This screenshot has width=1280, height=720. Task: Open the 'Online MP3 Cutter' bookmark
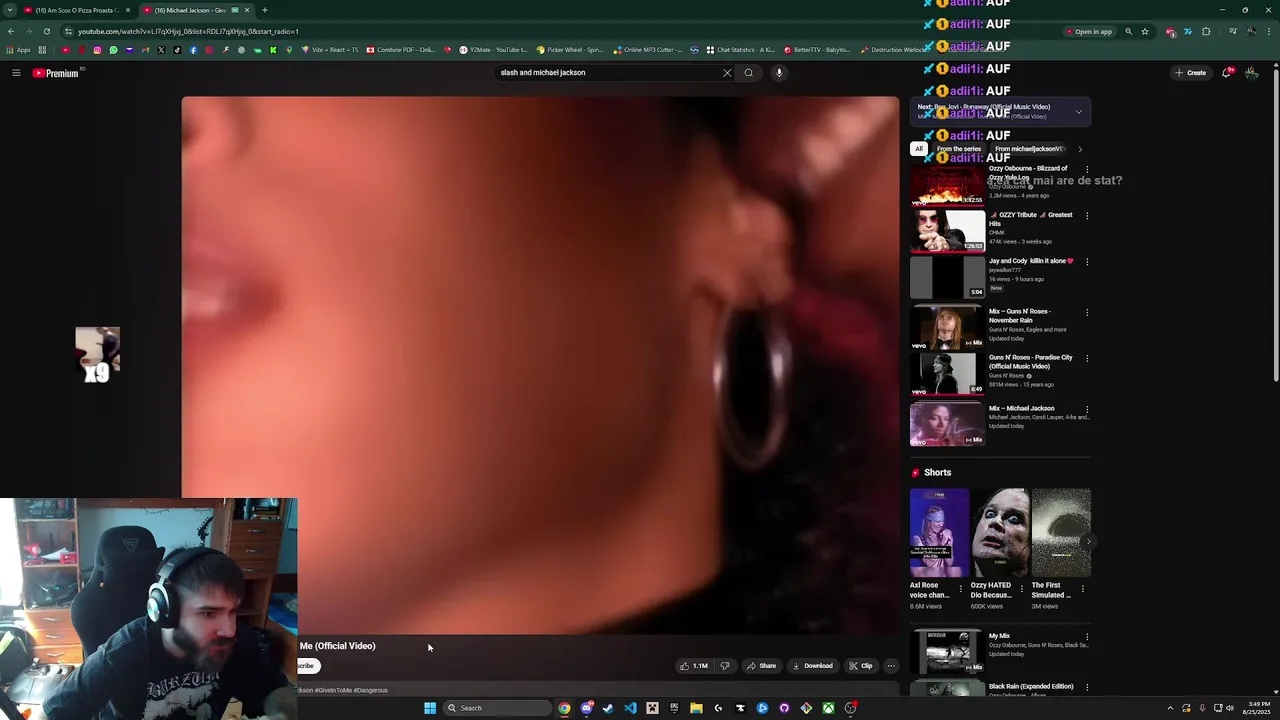pos(648,50)
